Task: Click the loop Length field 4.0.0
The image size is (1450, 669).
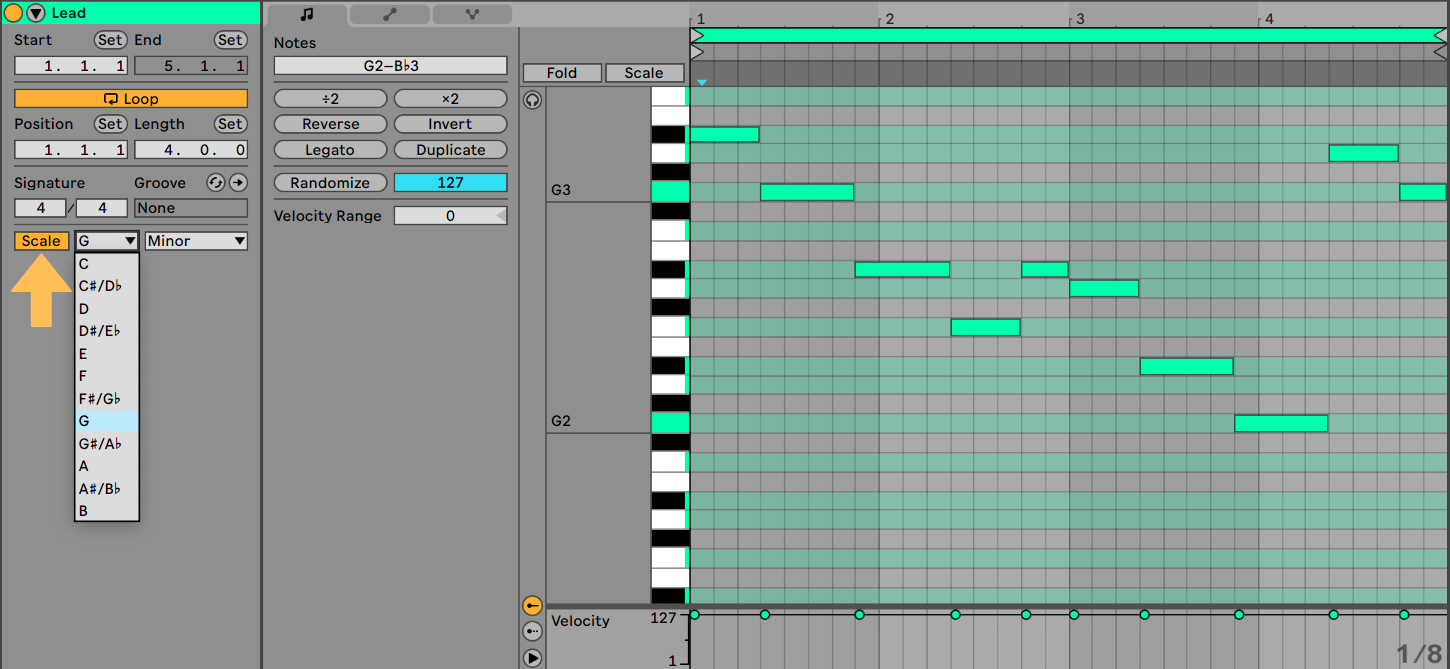Action: [191, 150]
